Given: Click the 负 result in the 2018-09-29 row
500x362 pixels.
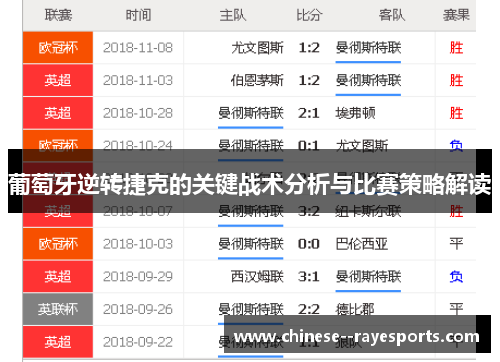Looking at the screenshot, I should (456, 277).
